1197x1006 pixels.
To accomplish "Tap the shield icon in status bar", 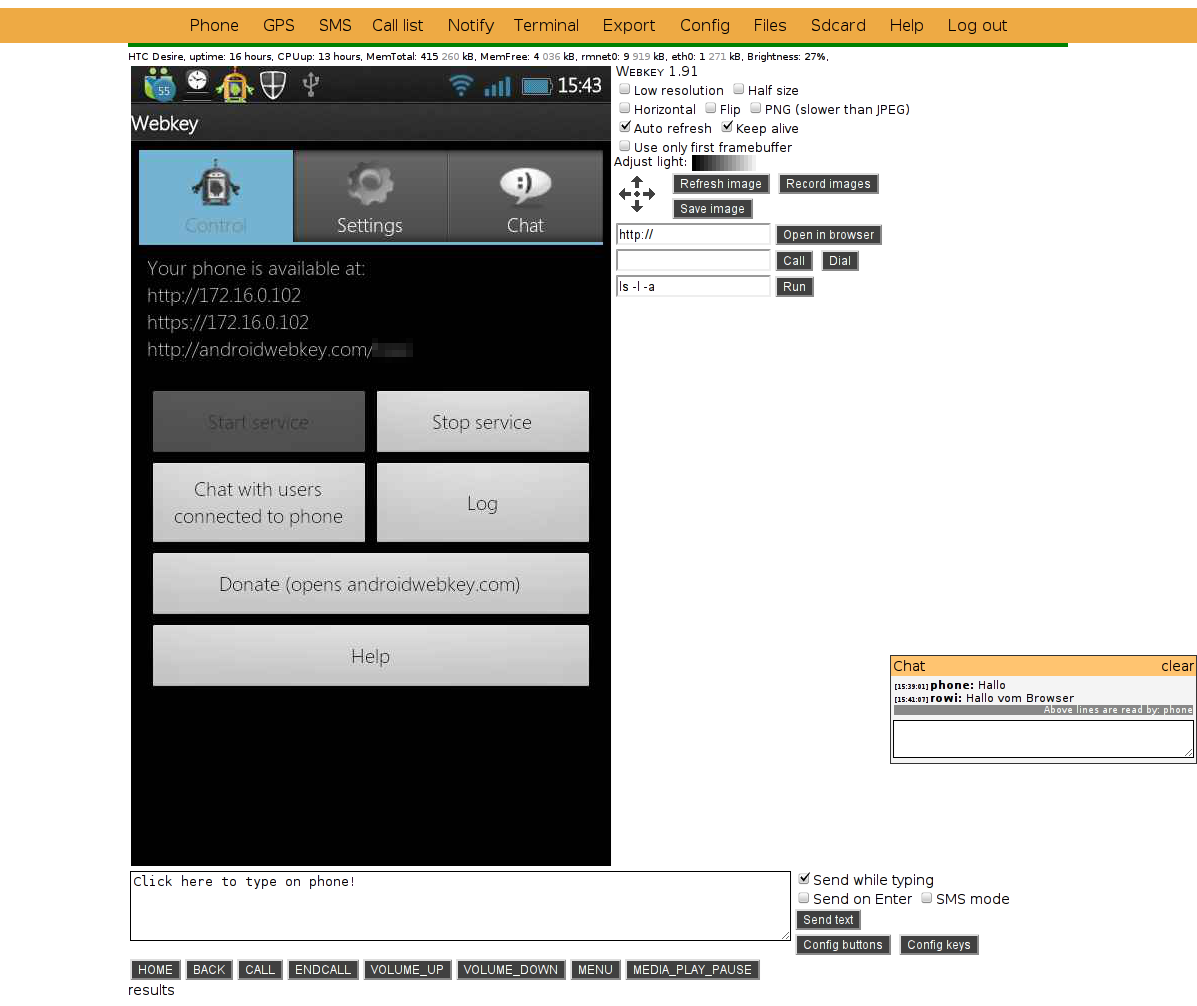I will click(x=273, y=86).
